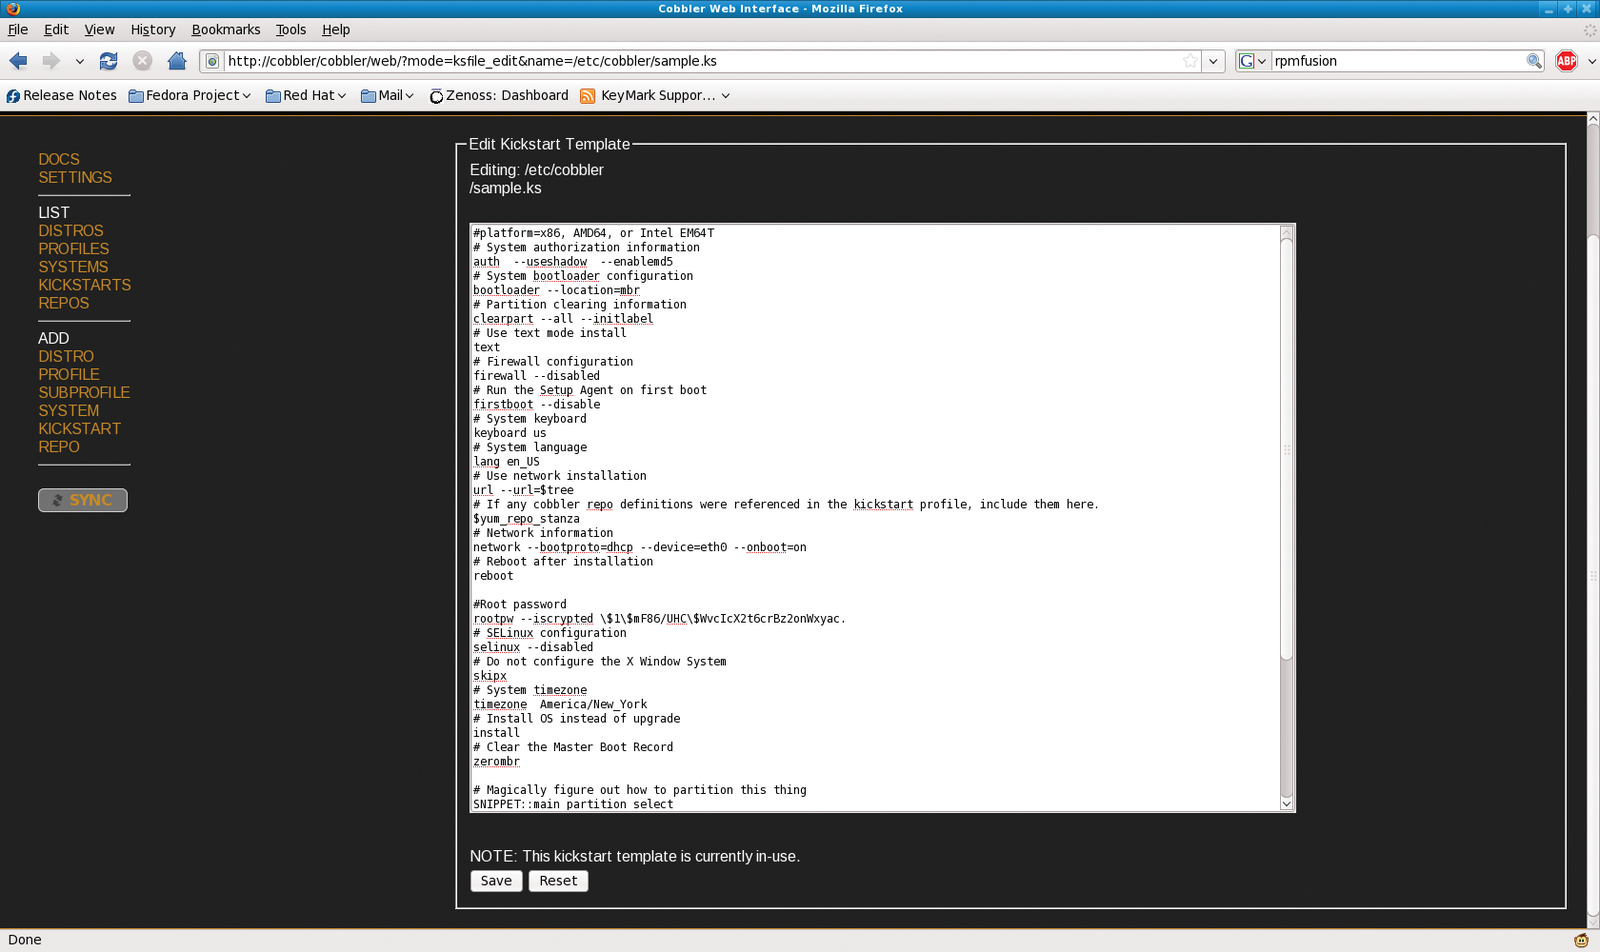Add a new REPO
Image resolution: width=1600 pixels, height=952 pixels.
tap(59, 447)
